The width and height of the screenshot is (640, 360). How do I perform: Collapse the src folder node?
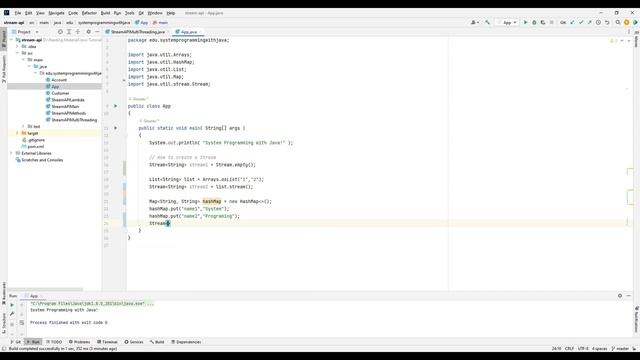(x=18, y=53)
